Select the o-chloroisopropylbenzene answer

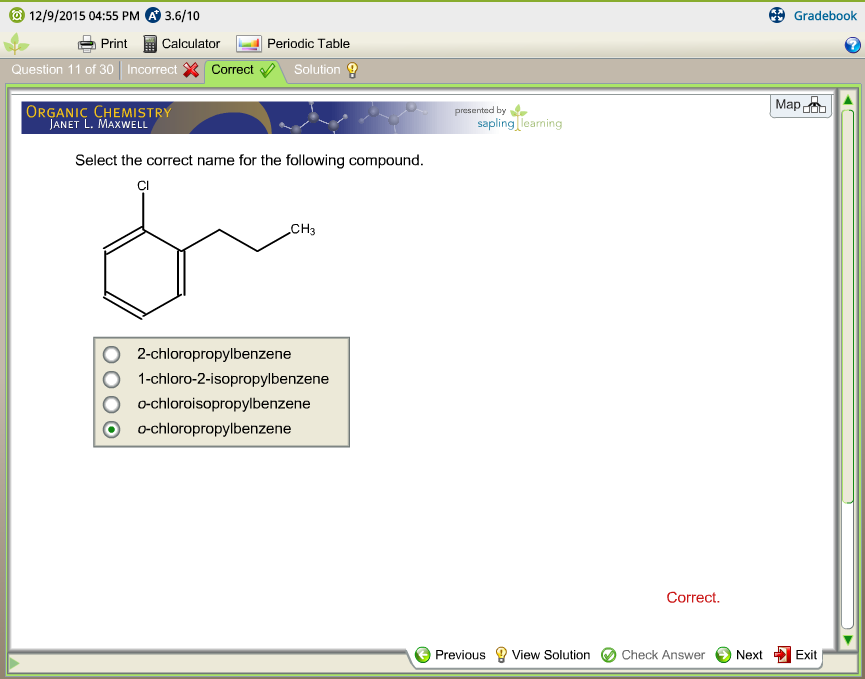coord(111,404)
